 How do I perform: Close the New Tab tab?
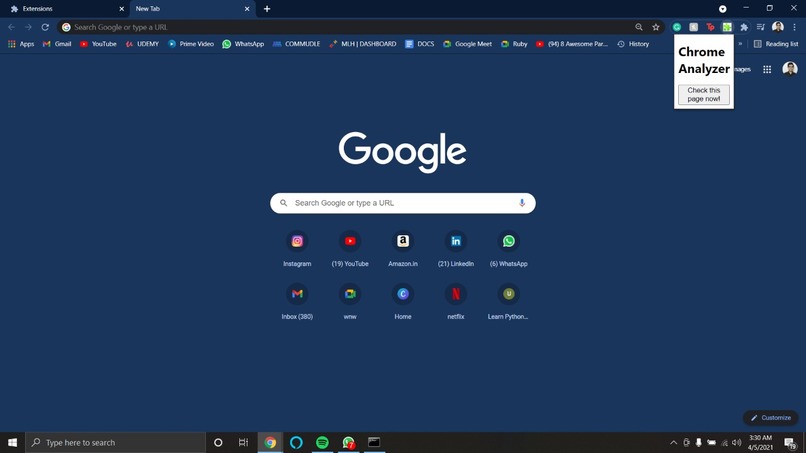pos(247,9)
